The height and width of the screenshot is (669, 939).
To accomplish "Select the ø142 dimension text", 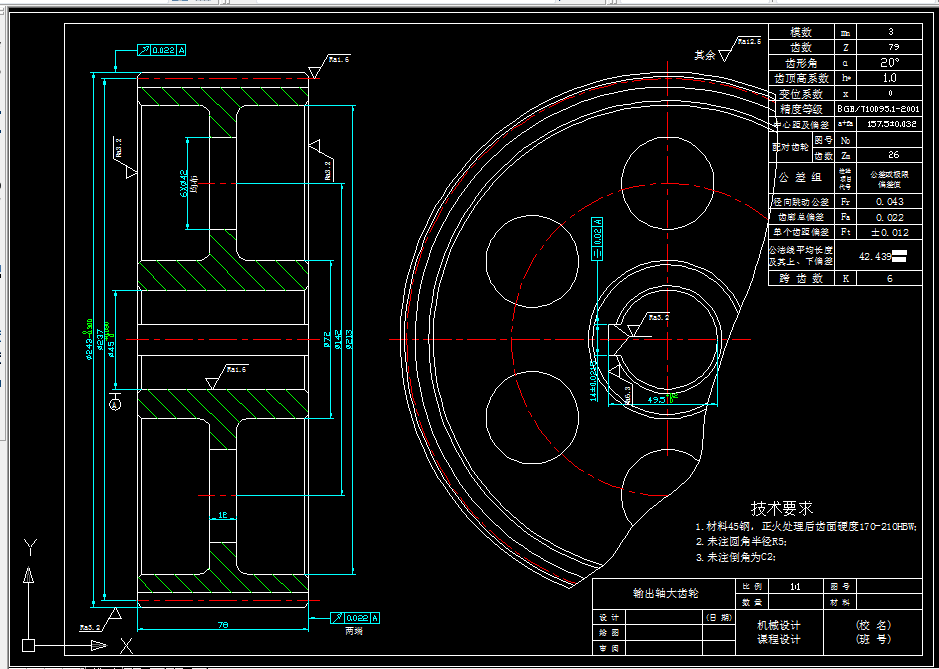I will [339, 340].
